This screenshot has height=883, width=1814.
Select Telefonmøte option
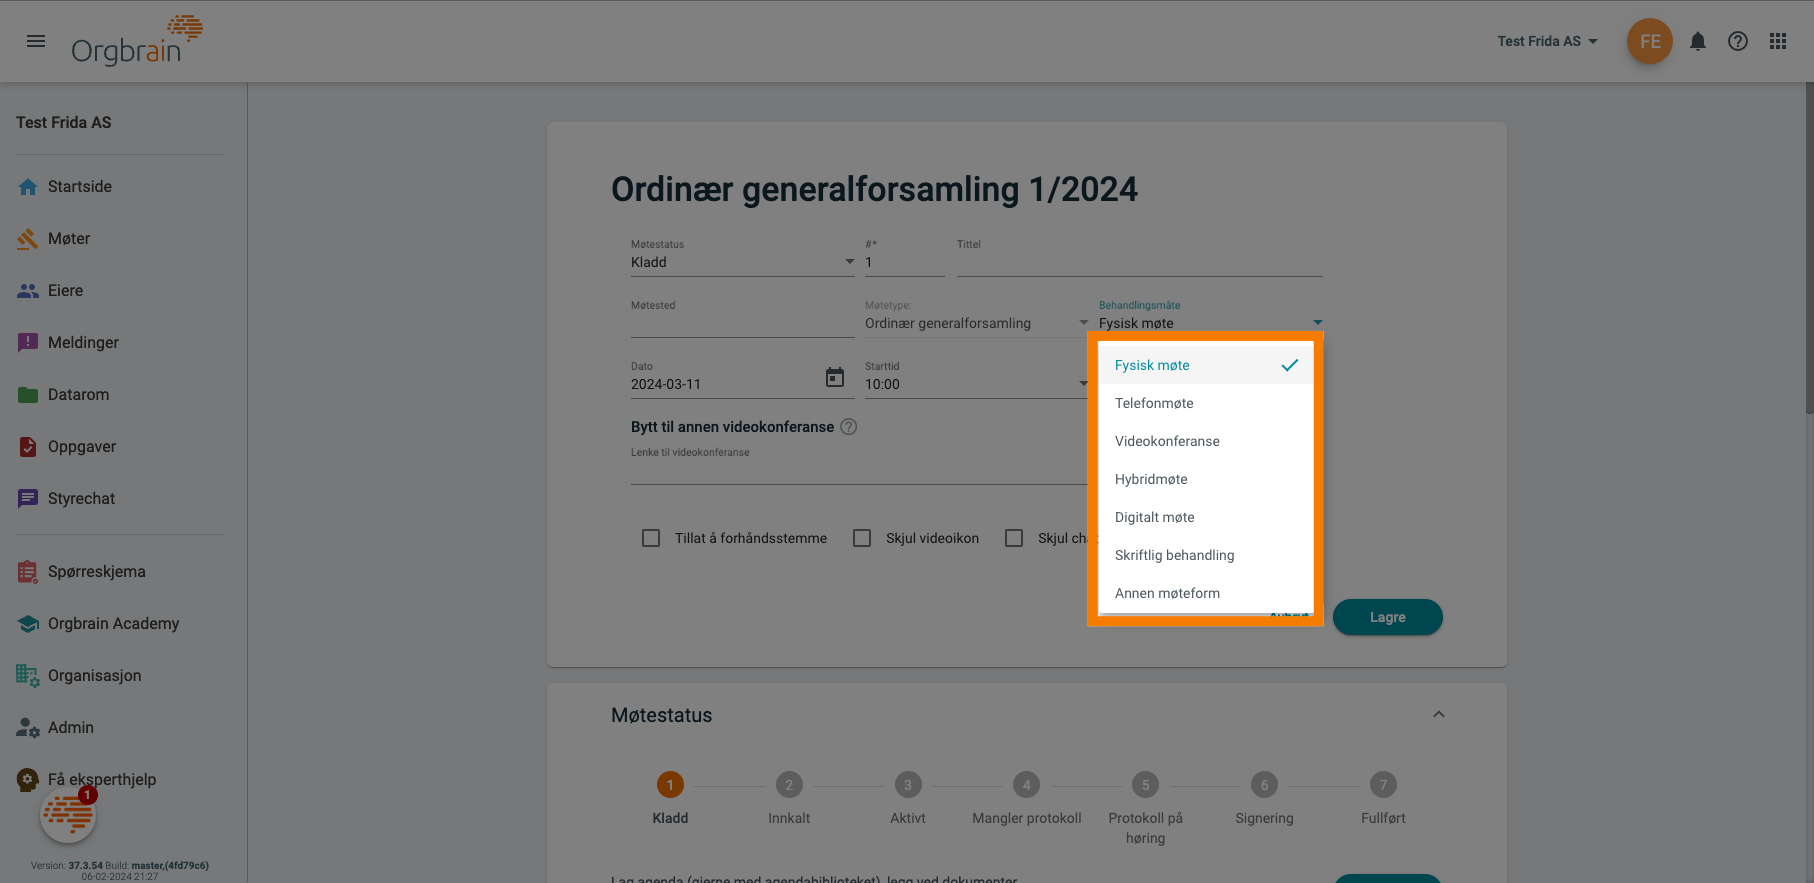(1206, 403)
